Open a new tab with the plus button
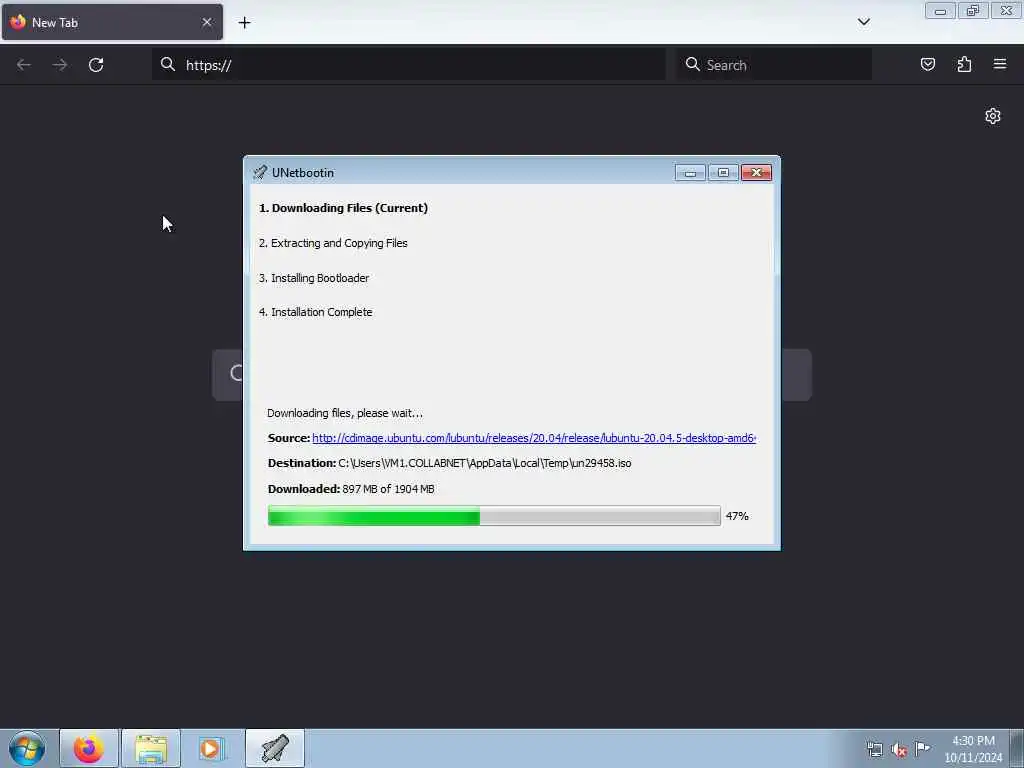 pyautogui.click(x=244, y=23)
